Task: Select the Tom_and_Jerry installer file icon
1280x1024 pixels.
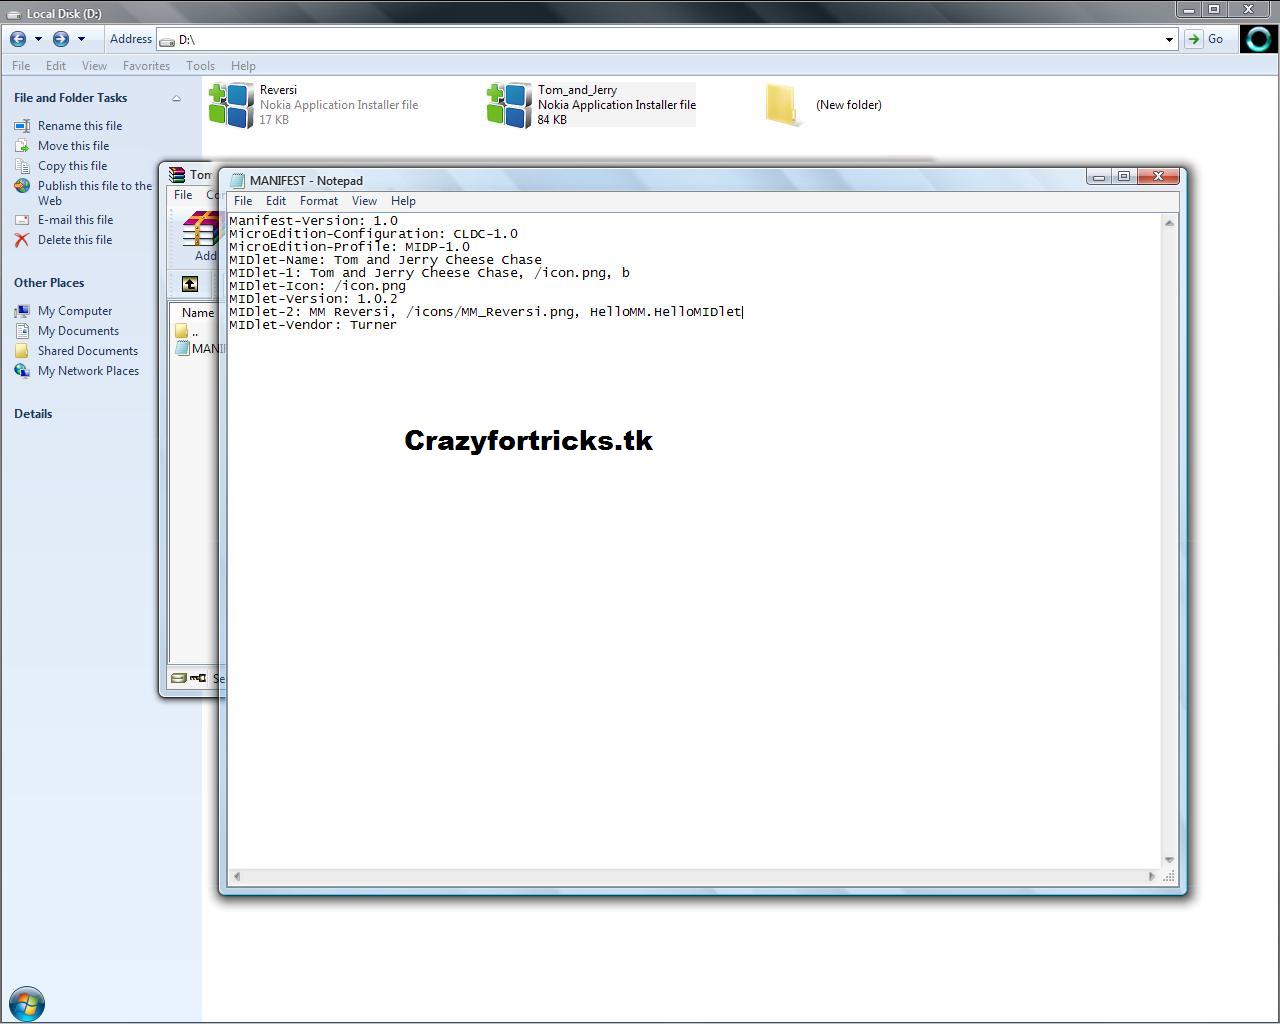Action: tap(509, 105)
